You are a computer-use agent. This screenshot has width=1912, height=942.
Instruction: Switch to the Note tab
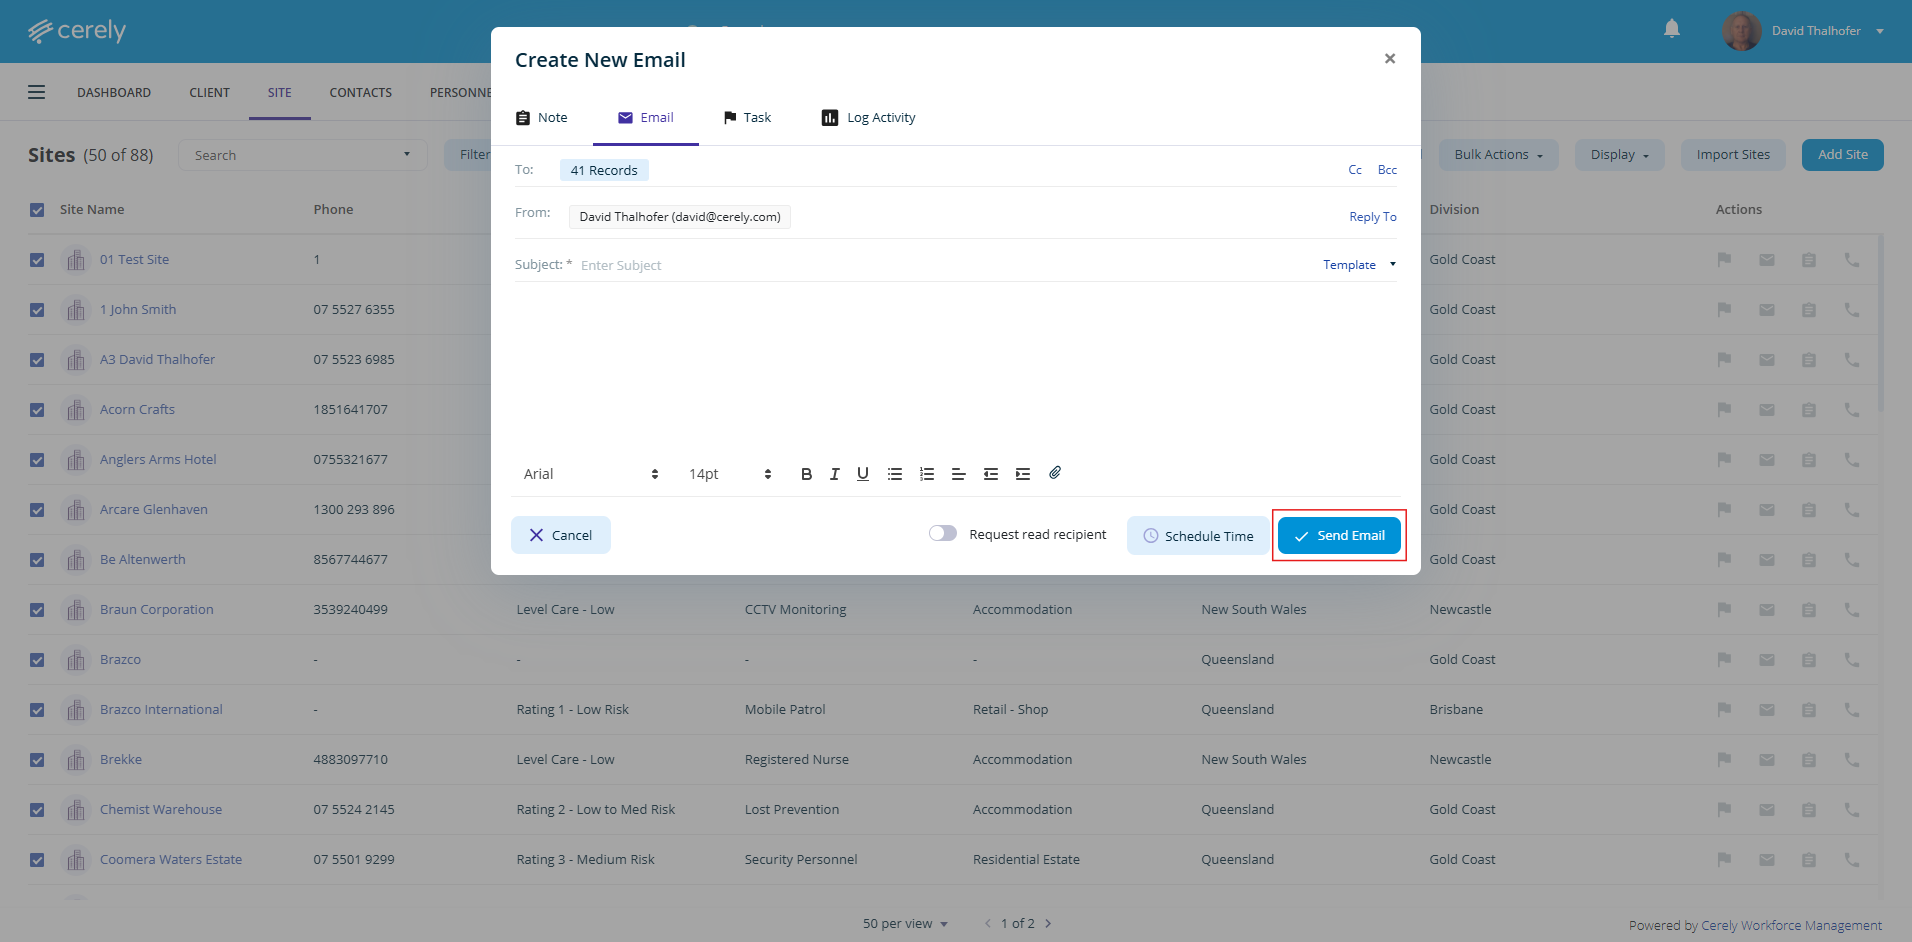pos(542,118)
